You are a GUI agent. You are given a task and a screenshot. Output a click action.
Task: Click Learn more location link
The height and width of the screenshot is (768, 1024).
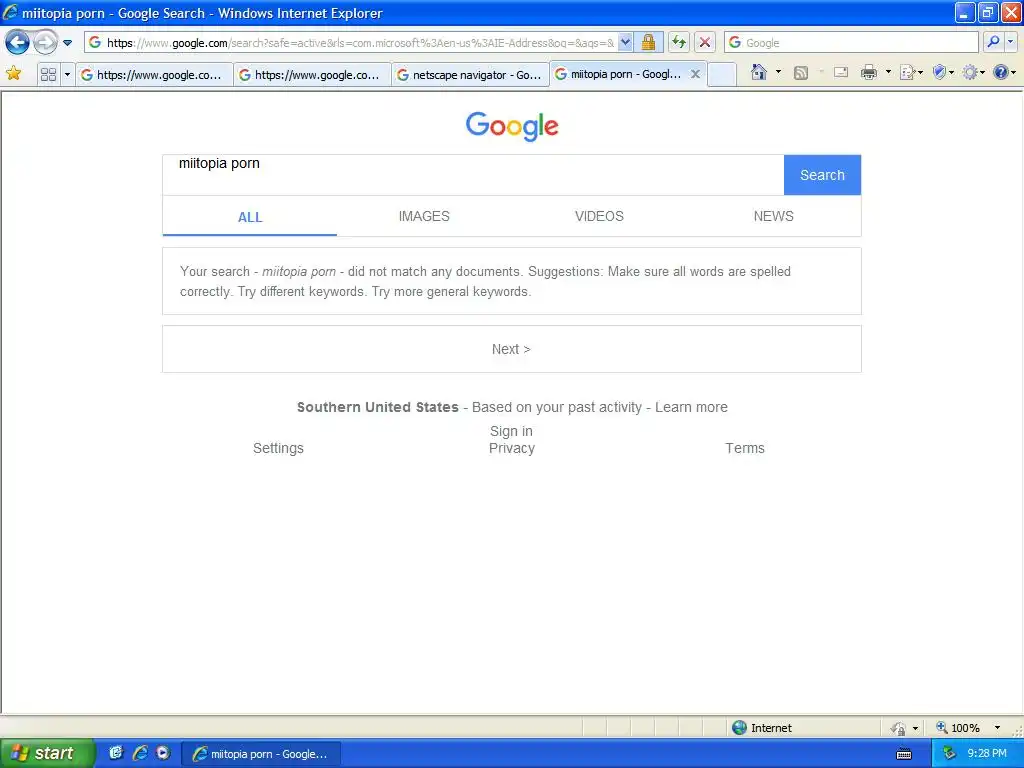pyautogui.click(x=691, y=408)
